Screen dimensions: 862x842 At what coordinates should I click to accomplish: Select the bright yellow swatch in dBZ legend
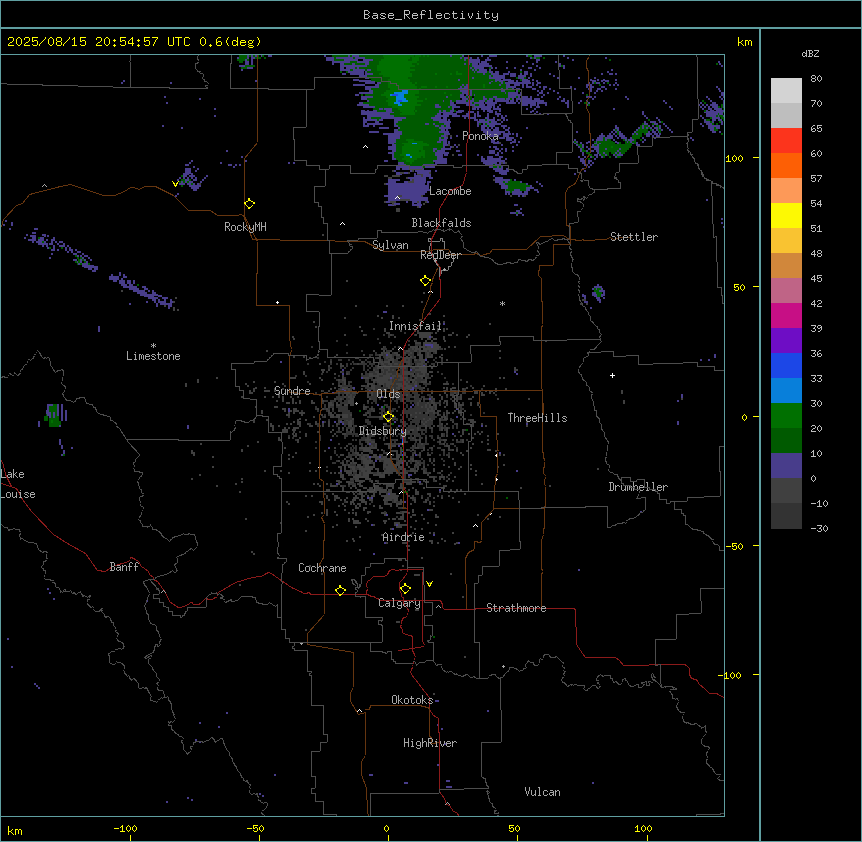[x=786, y=215]
